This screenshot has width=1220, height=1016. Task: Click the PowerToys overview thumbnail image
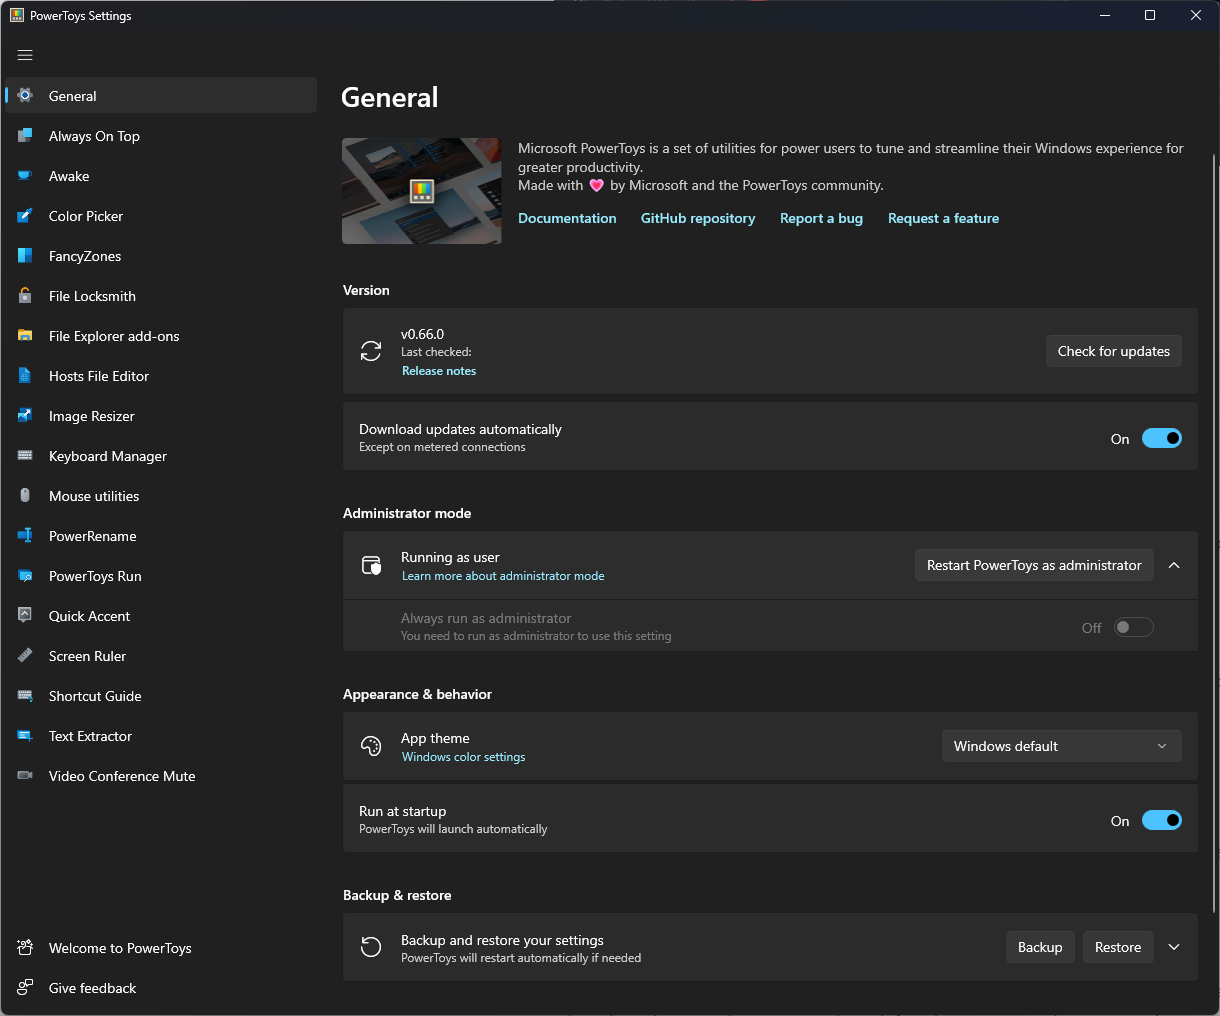click(x=422, y=191)
